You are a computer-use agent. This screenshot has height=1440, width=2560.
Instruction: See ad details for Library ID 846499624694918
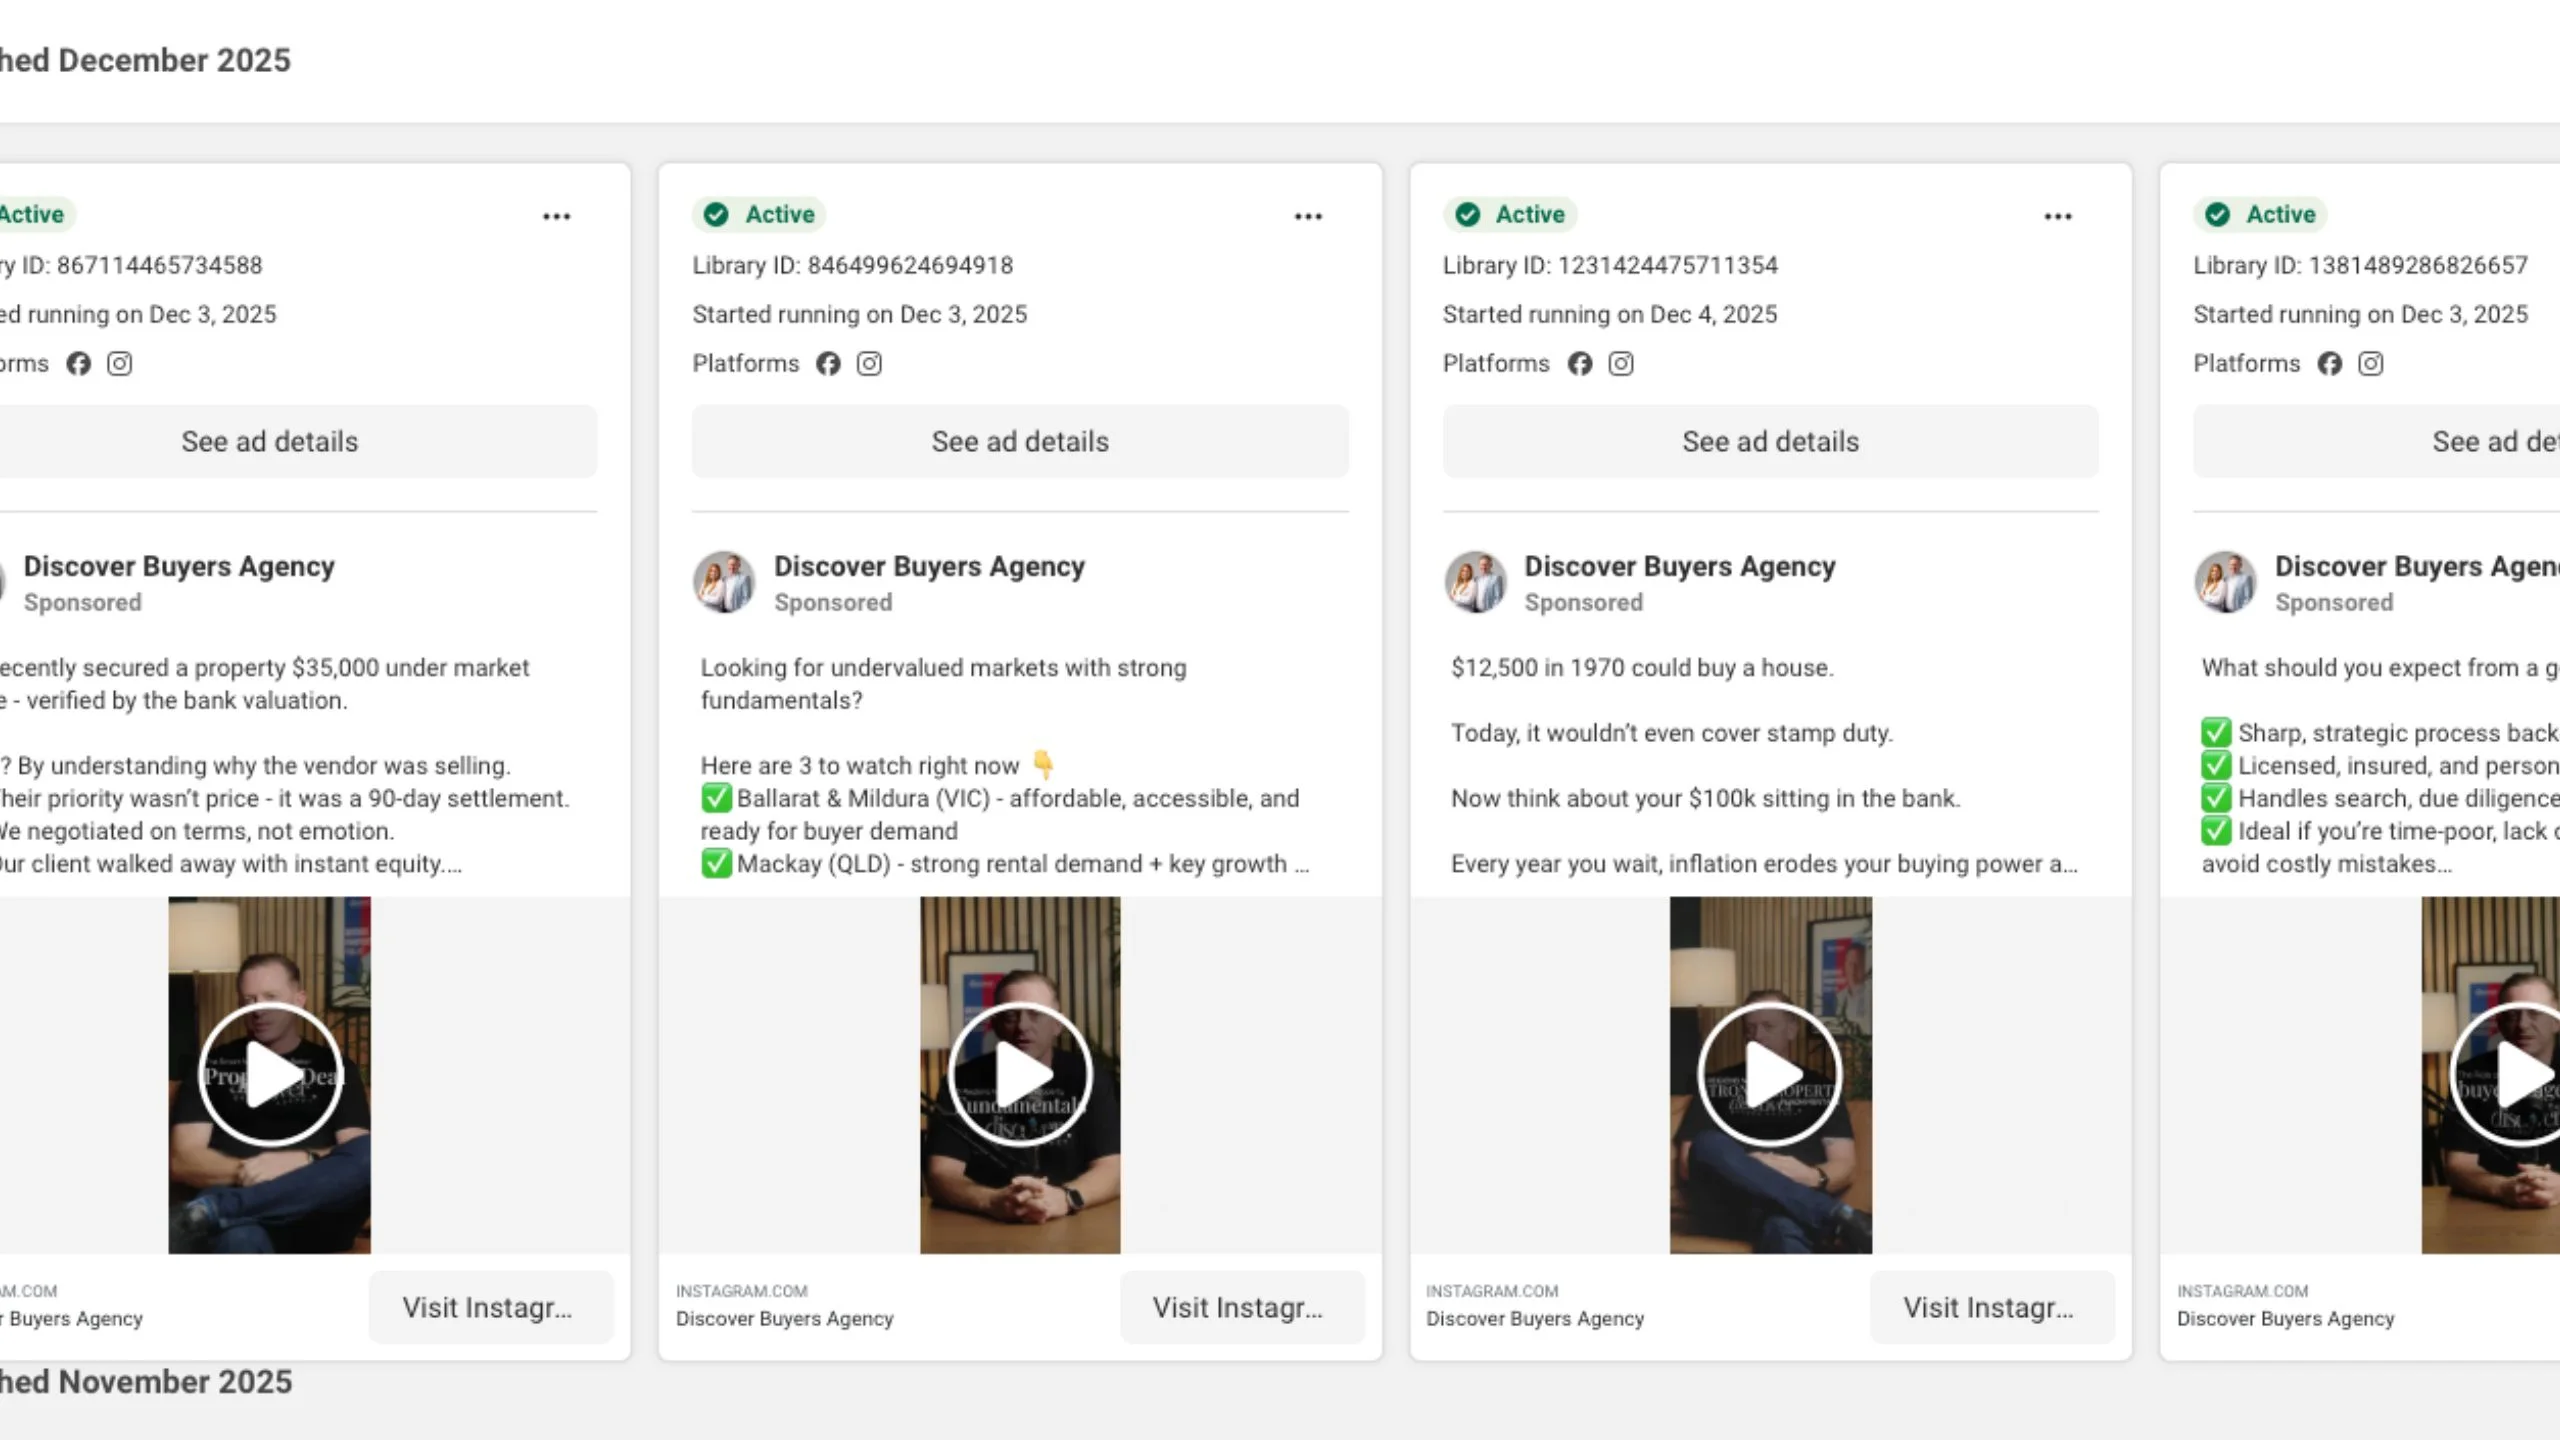point(1020,441)
